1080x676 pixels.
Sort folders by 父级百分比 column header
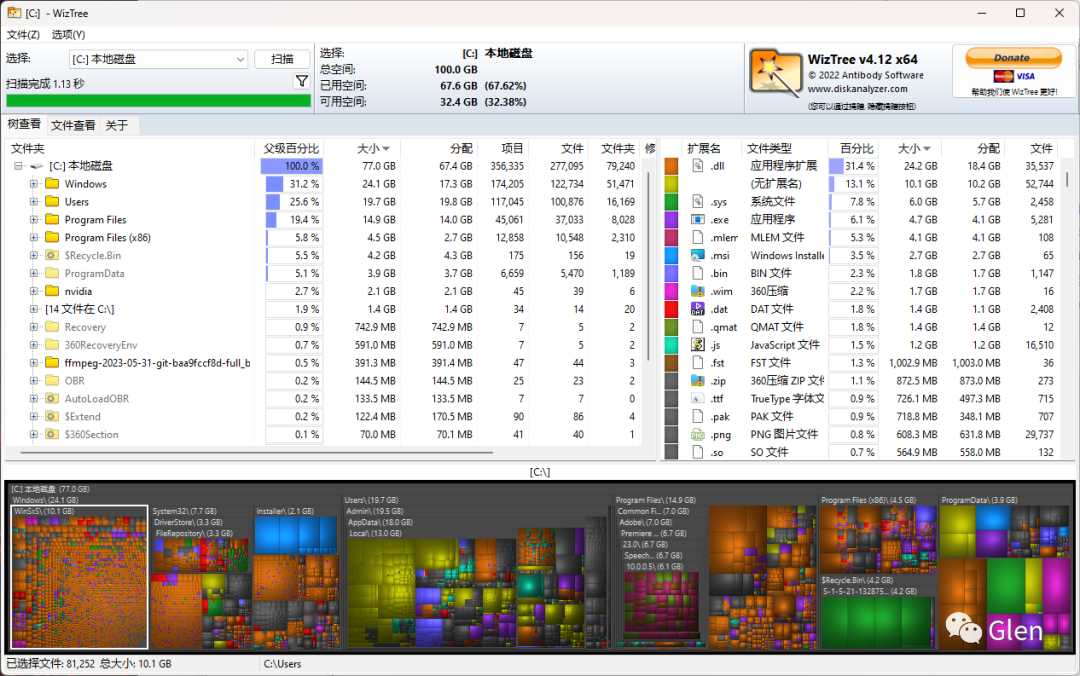tap(291, 148)
